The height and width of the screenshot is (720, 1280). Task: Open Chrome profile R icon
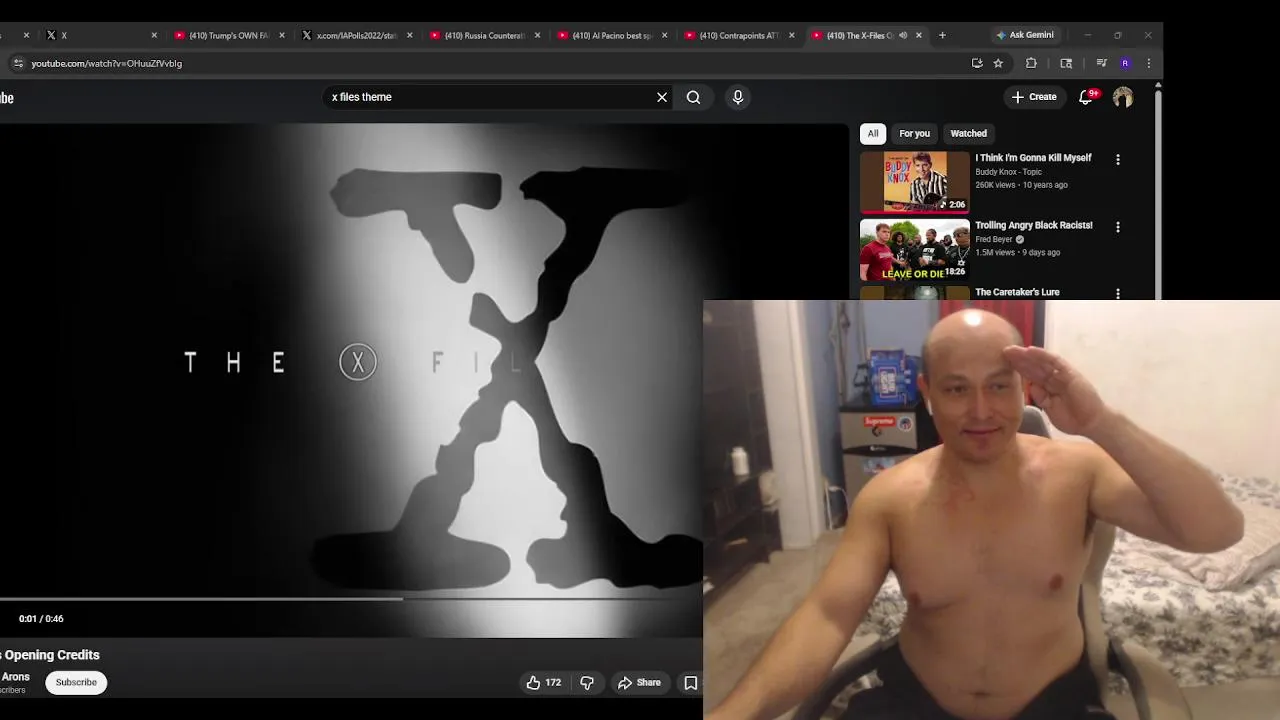click(x=1125, y=63)
